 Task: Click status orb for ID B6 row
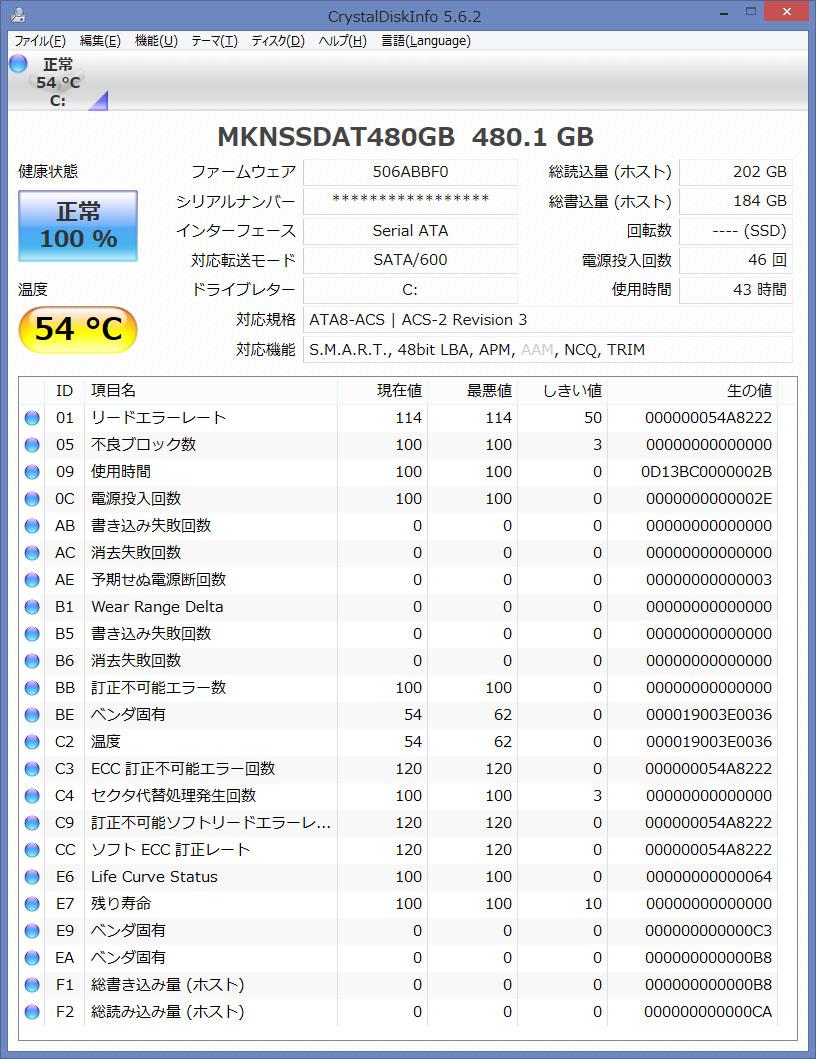32,661
